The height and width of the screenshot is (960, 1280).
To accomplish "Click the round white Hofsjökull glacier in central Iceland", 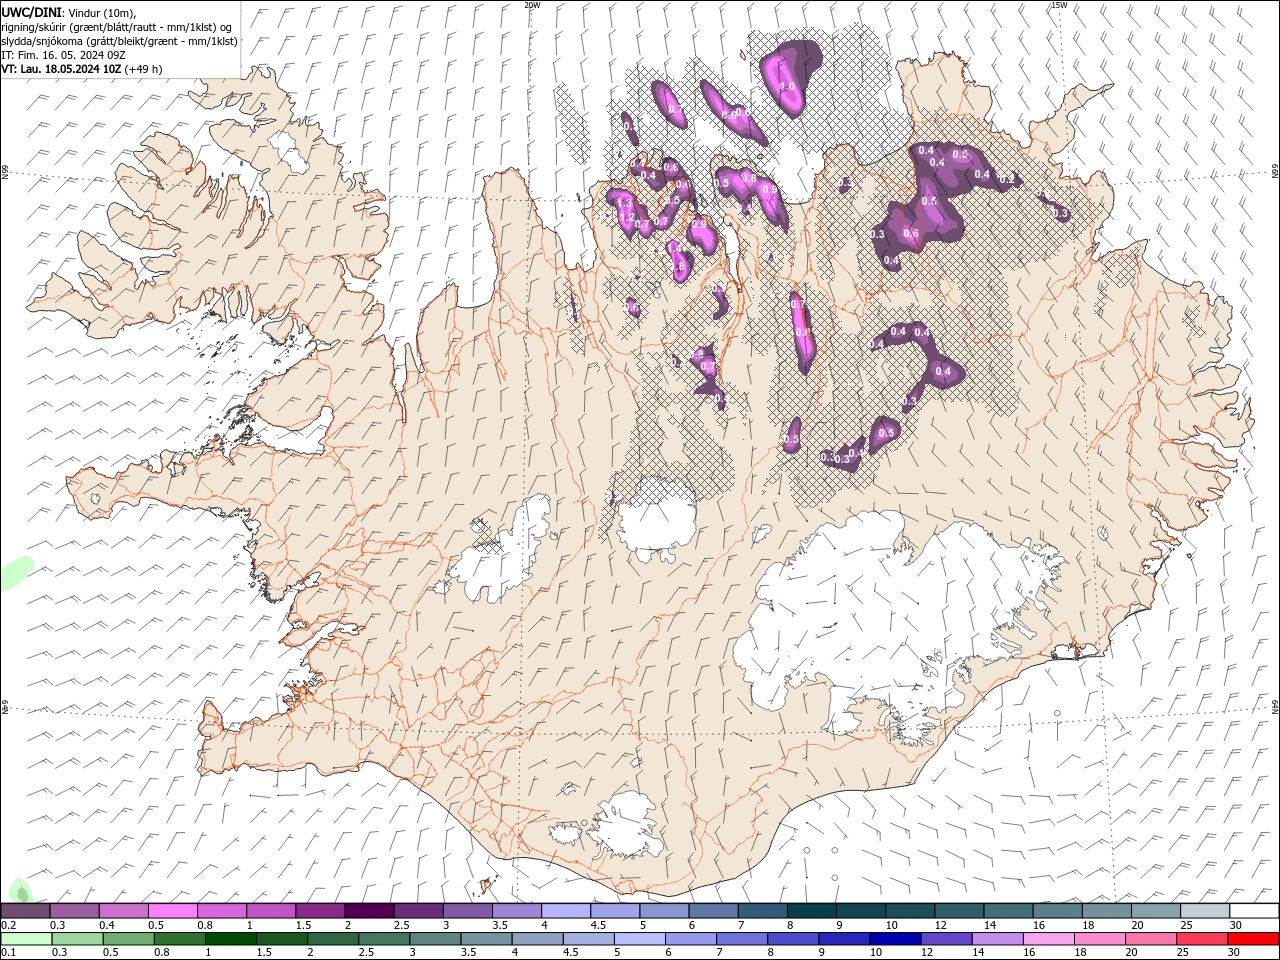I will point(656,517).
